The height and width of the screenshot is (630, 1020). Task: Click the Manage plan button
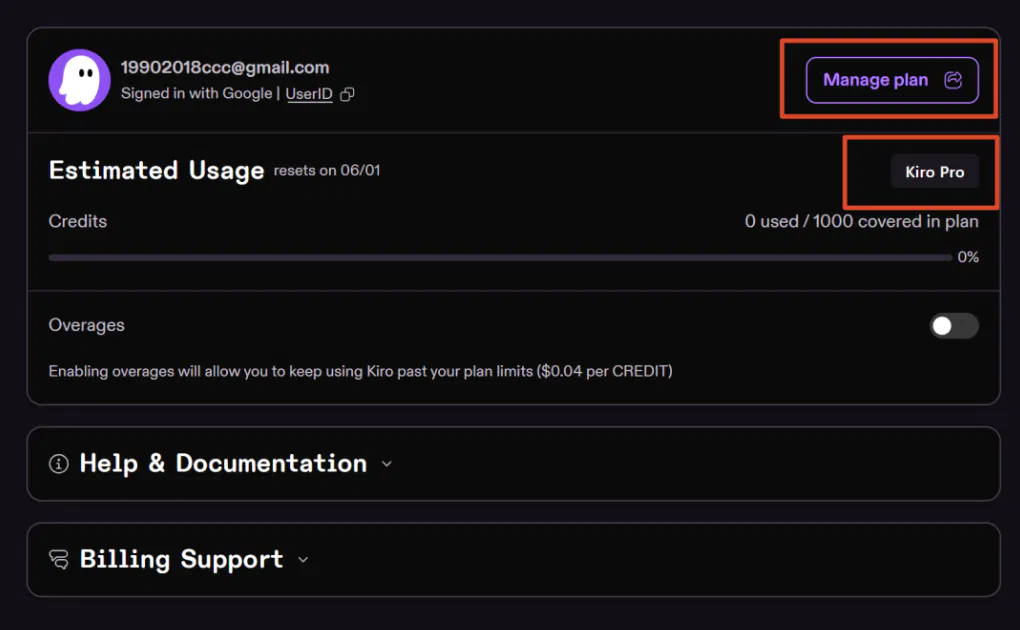[x=892, y=80]
